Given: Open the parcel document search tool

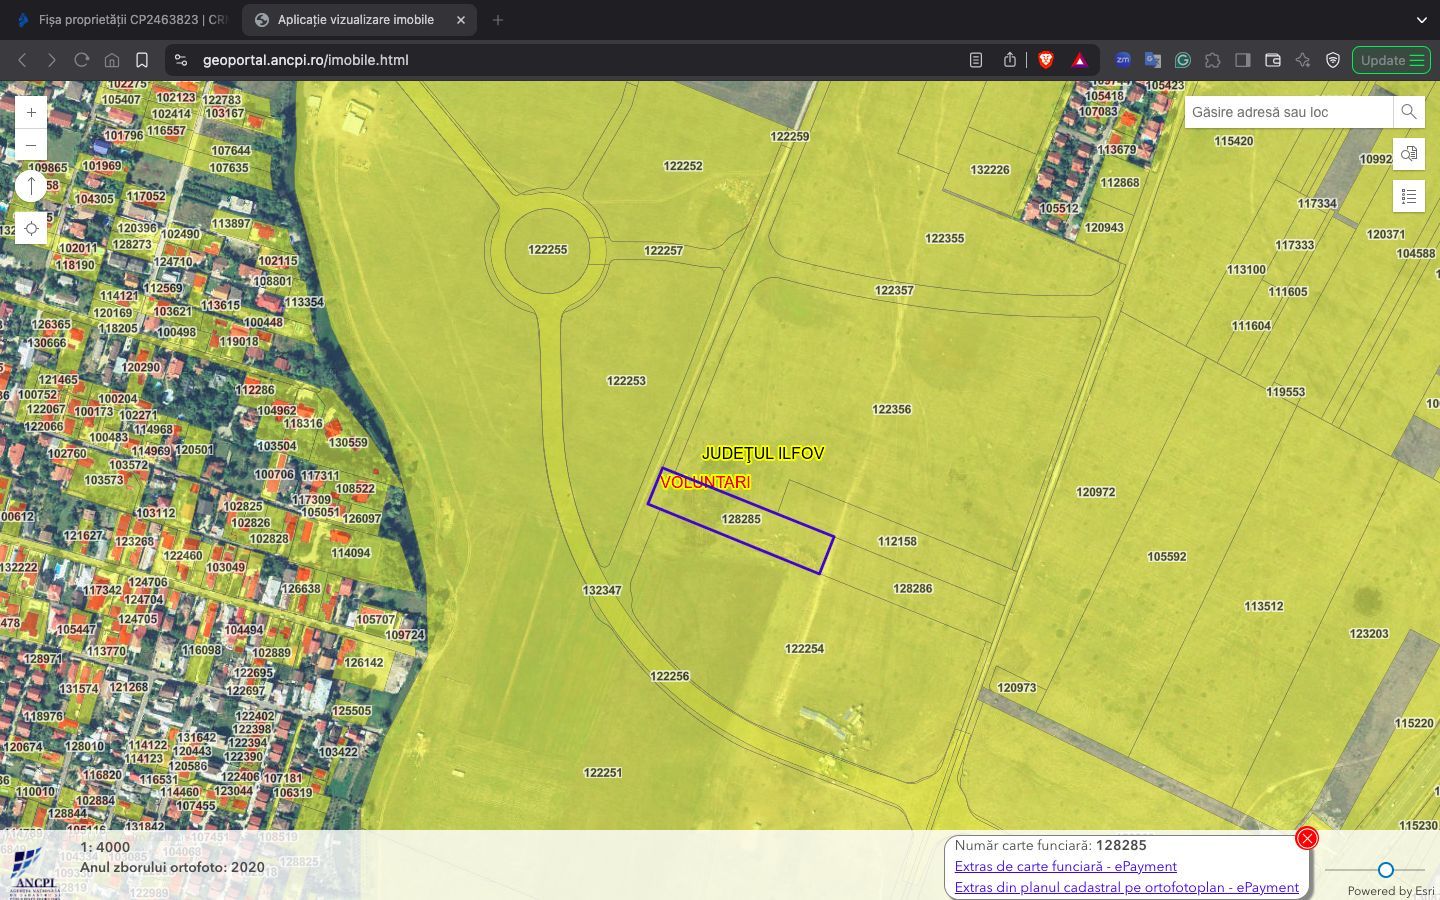Looking at the screenshot, I should (x=1408, y=154).
